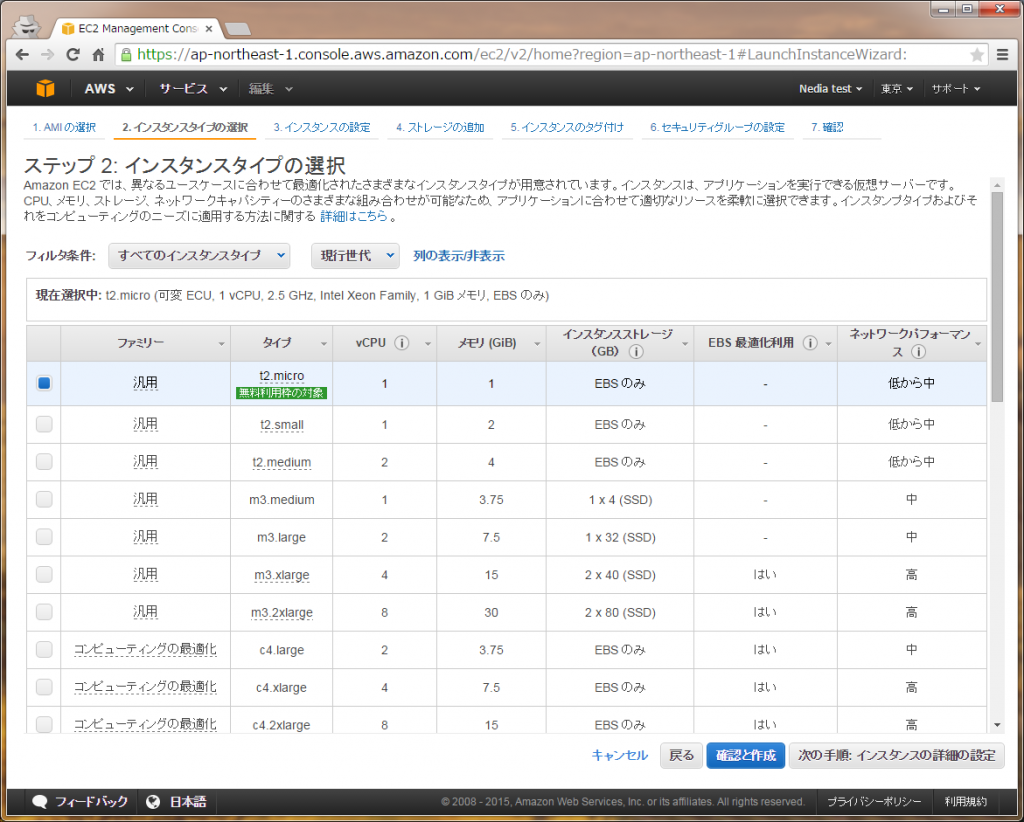This screenshot has height=822, width=1024.
Task: Go to step 3. インスタンスの設定
Action: [322, 127]
